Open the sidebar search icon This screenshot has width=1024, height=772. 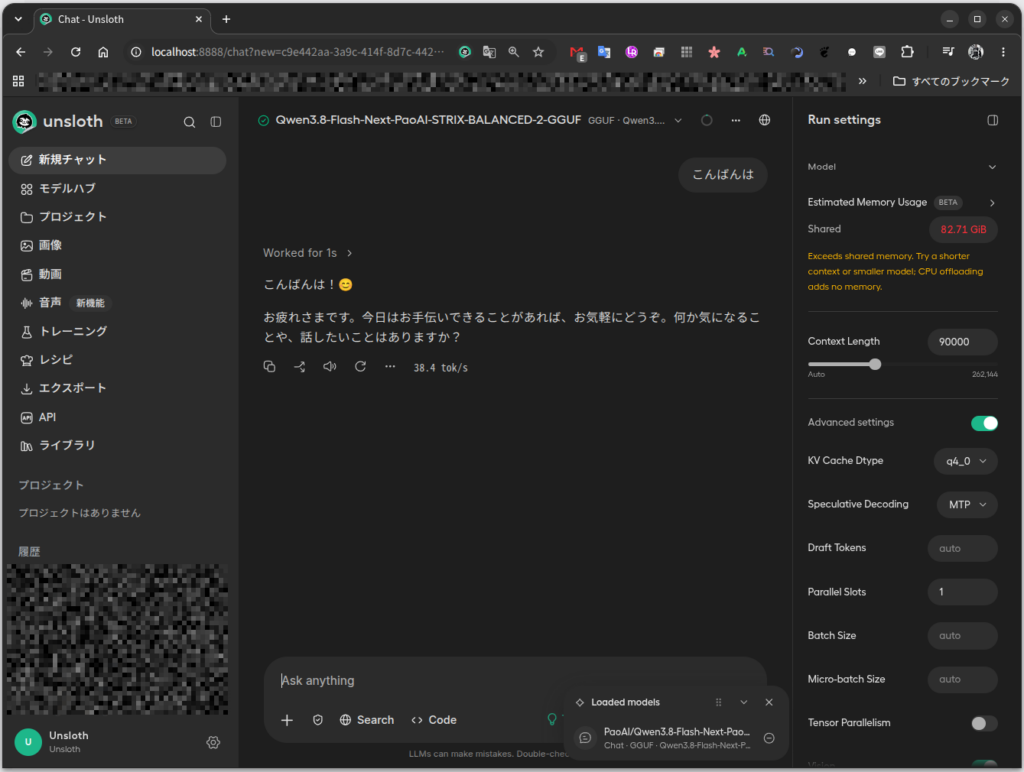[189, 122]
